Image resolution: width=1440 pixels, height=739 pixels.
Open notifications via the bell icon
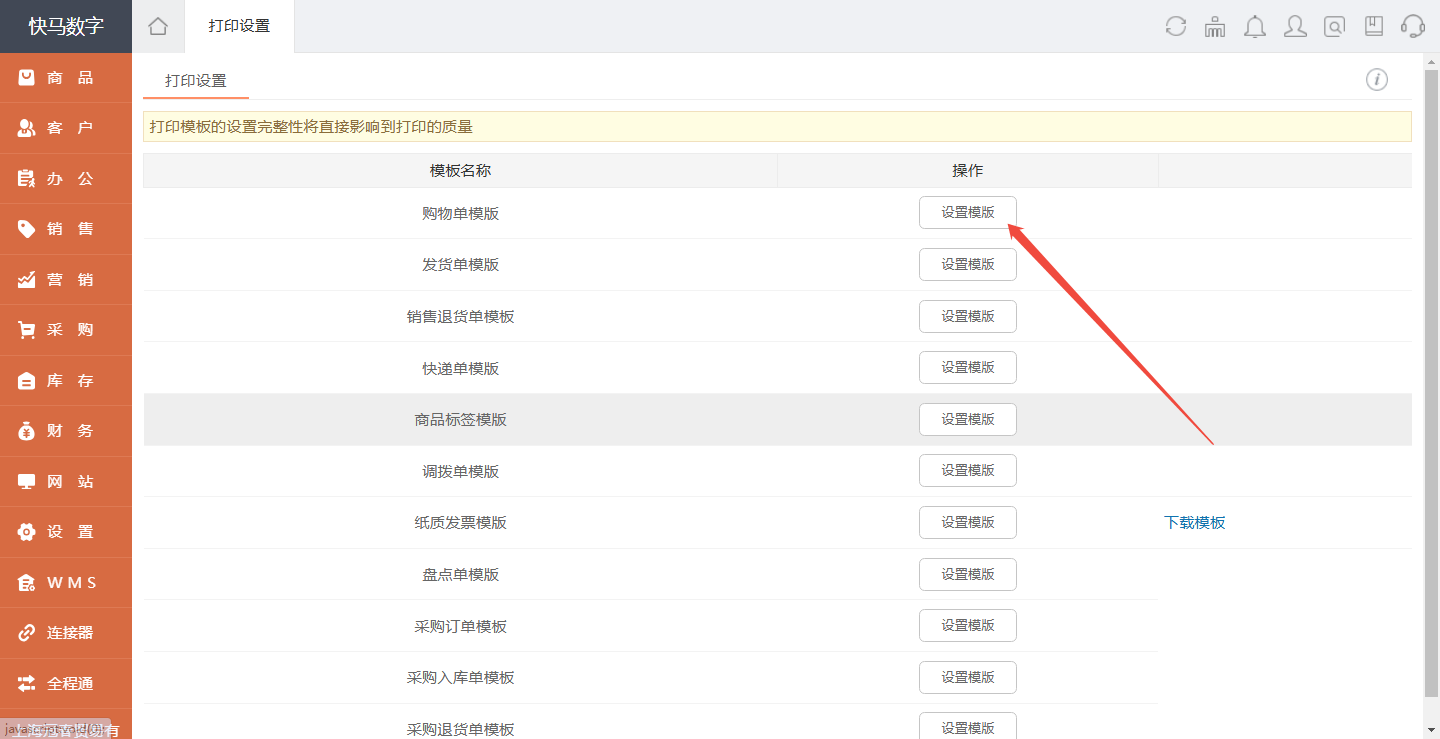coord(1255,26)
